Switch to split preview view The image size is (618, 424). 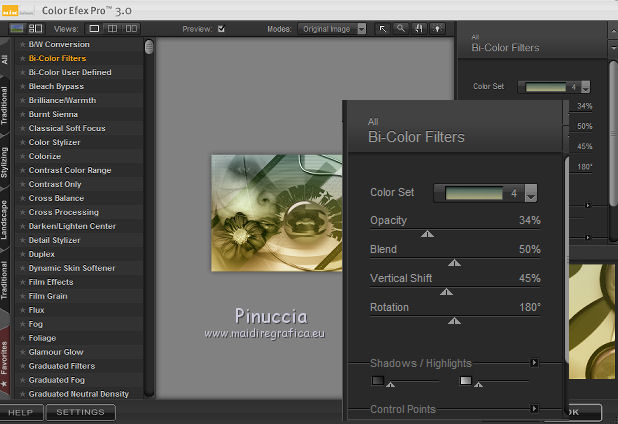(x=113, y=29)
